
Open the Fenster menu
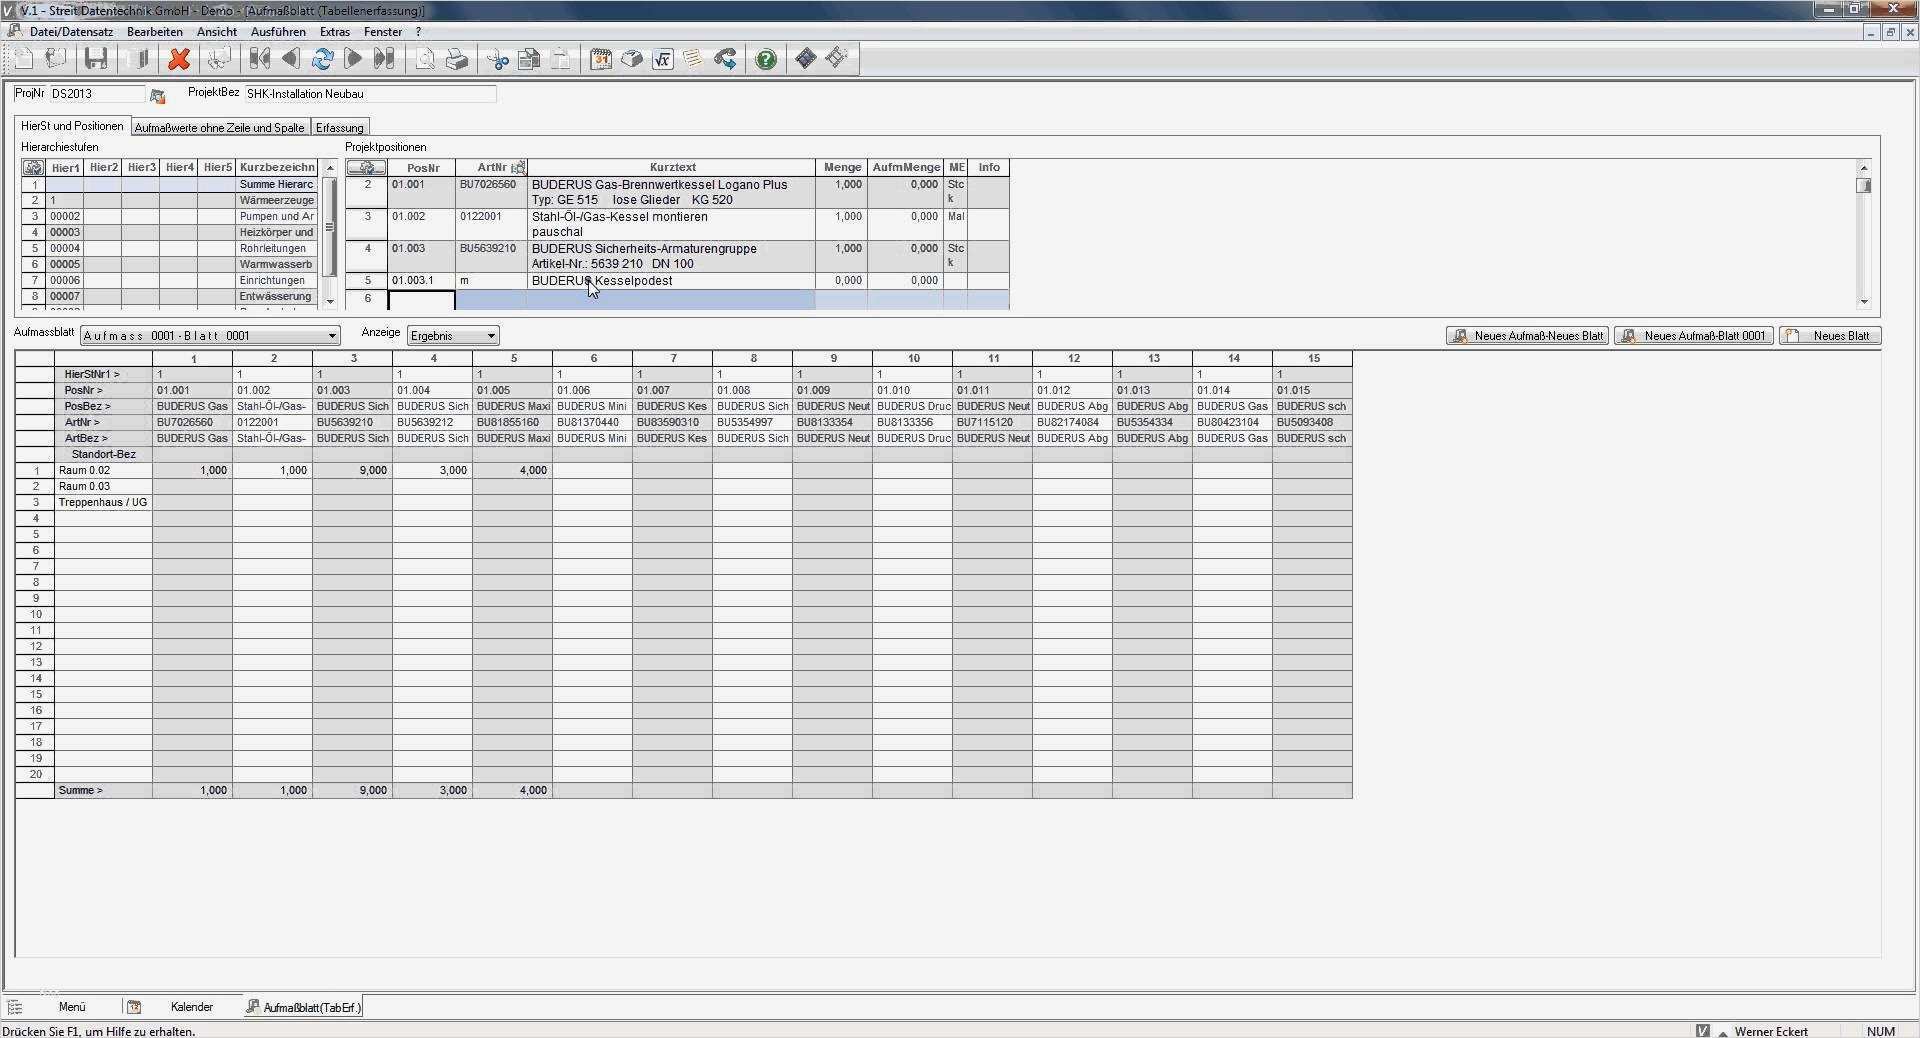pos(383,32)
